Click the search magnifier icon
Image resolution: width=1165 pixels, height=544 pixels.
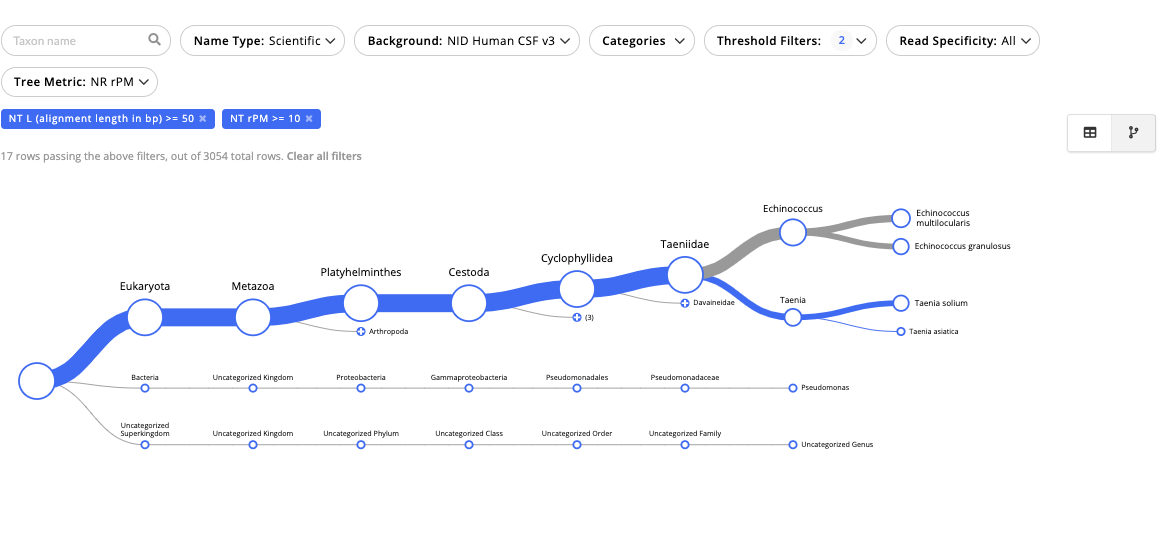pos(154,40)
